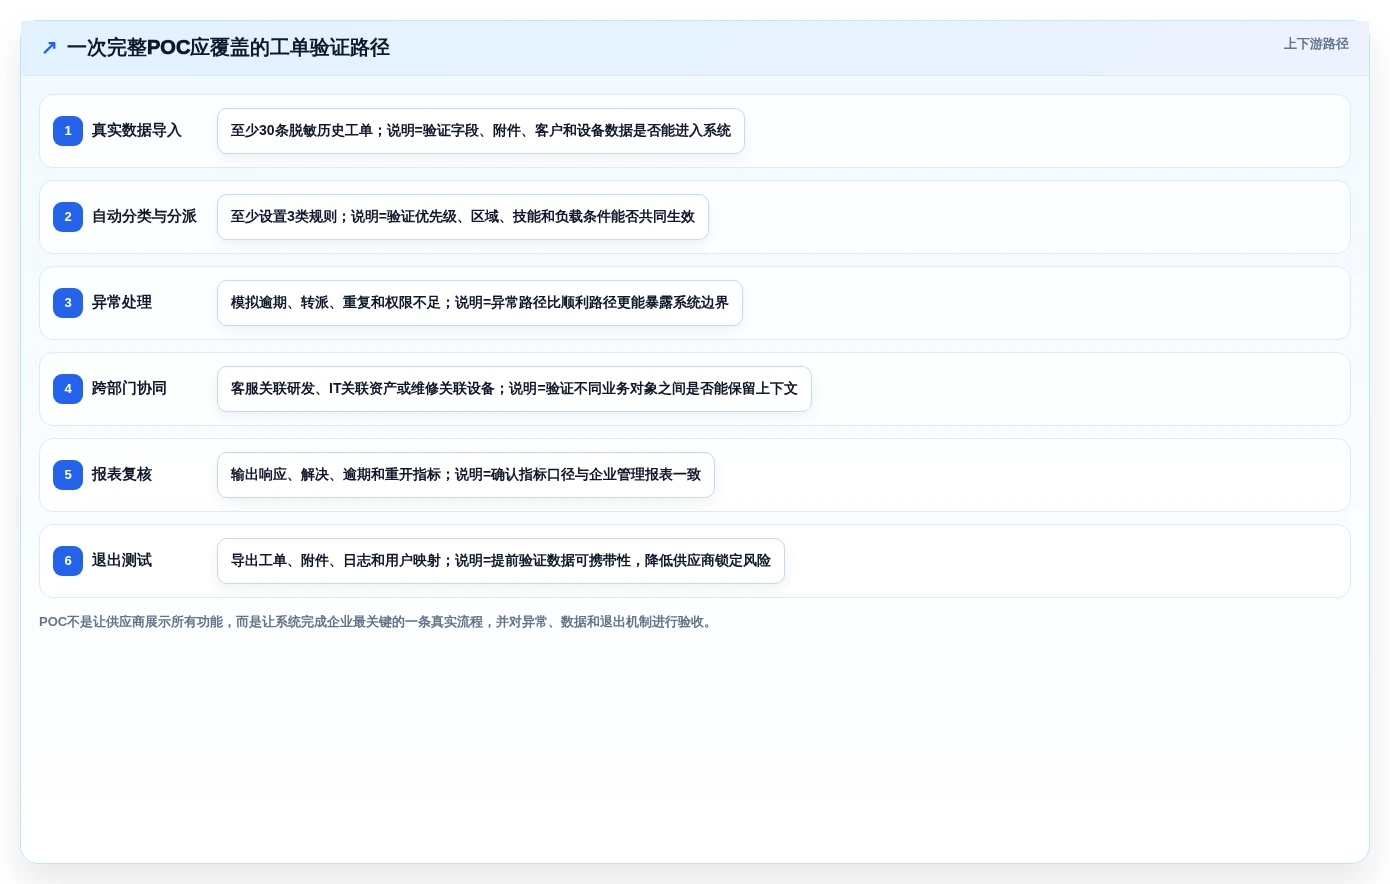Click the 上下游路径 label in header
Screen dimensions: 1390x884
pos(1316,44)
